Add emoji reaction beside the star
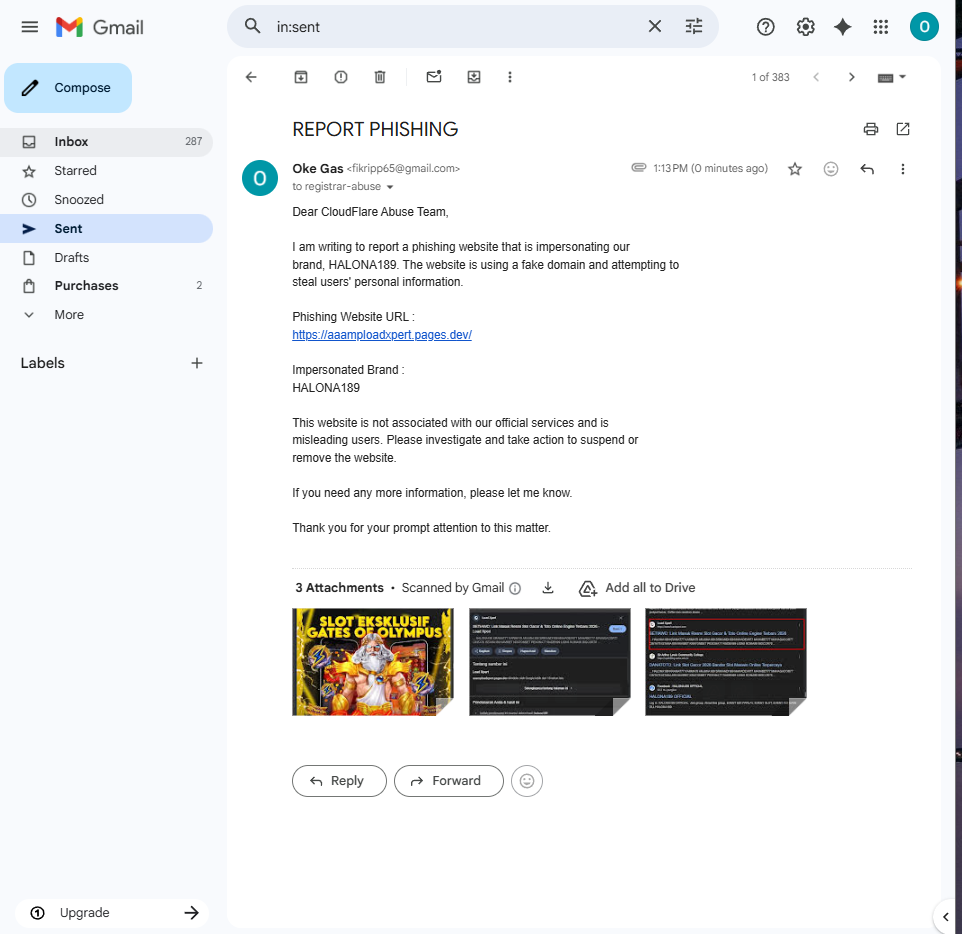This screenshot has height=934, width=962. (x=830, y=169)
